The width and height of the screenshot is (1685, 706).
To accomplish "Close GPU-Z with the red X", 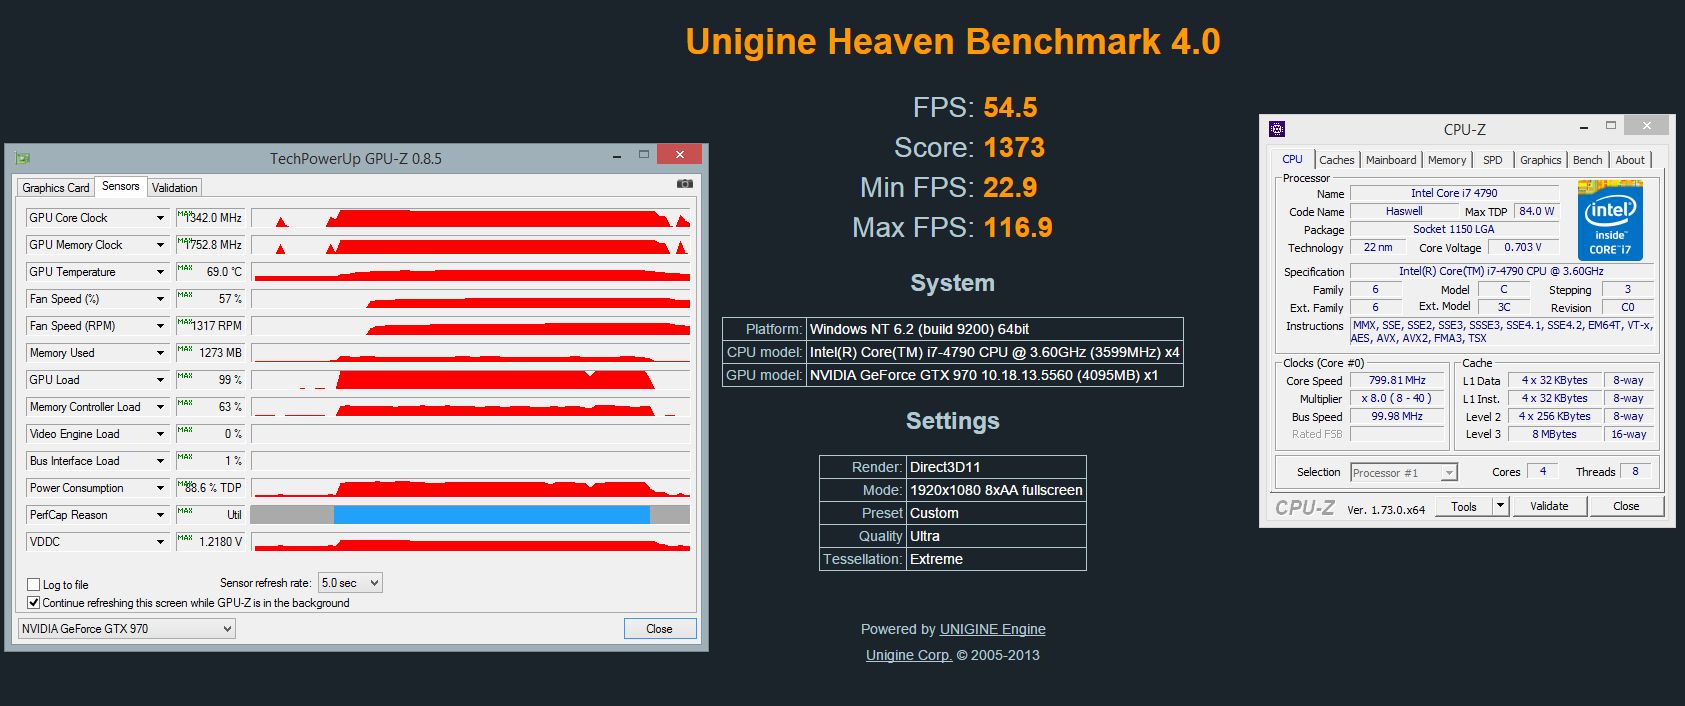I will (x=680, y=154).
